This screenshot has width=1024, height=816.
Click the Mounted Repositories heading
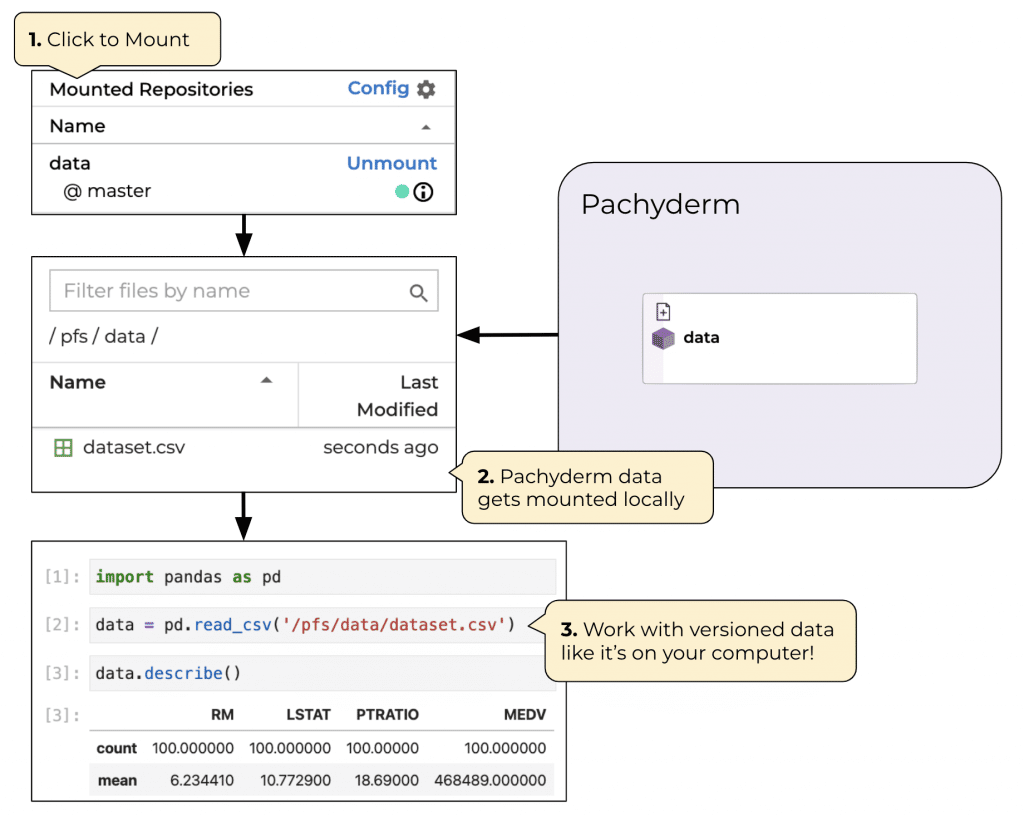(152, 89)
